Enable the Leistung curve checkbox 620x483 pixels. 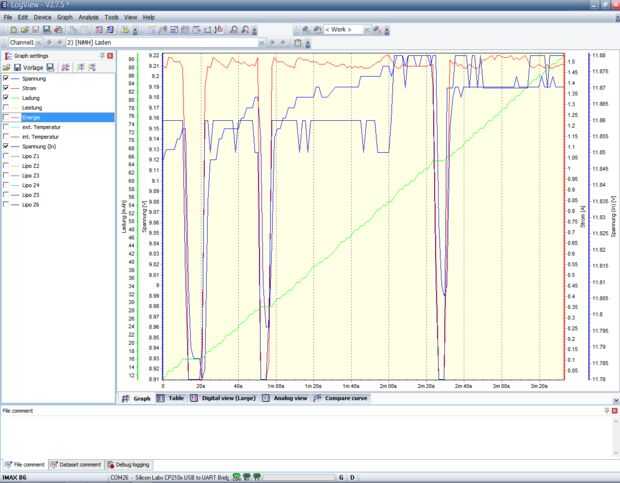pos(6,108)
